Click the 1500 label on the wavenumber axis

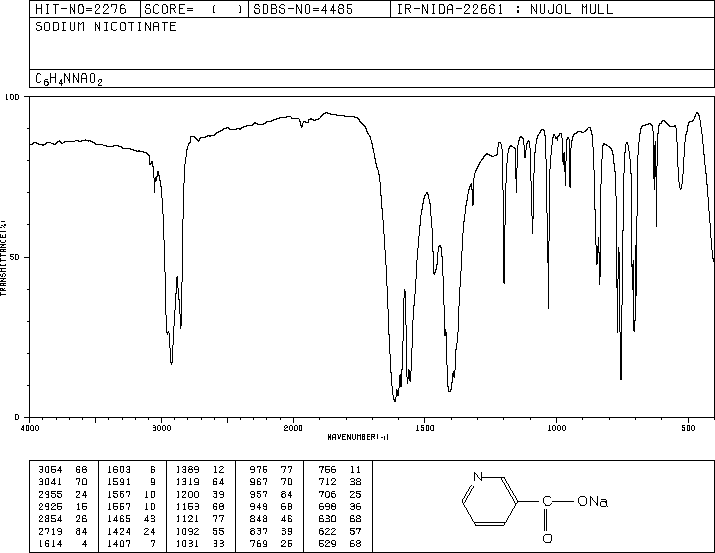click(x=425, y=428)
